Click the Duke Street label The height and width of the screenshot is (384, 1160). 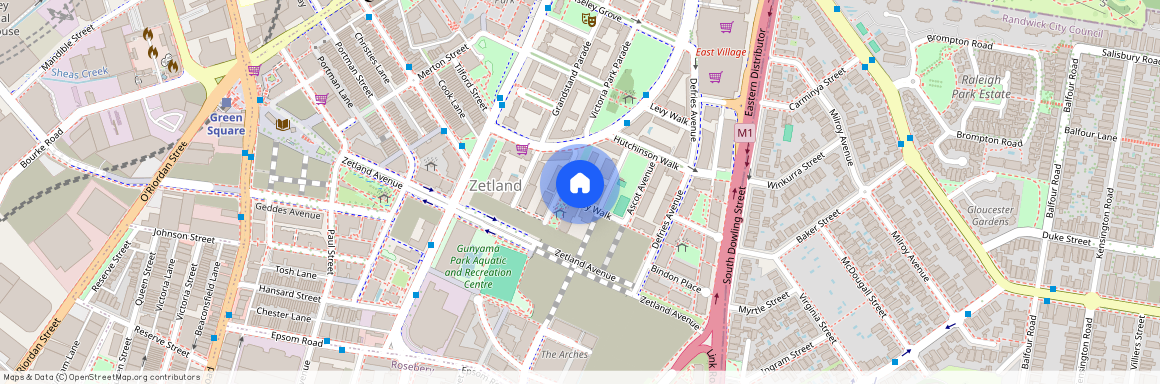click(x=1067, y=238)
